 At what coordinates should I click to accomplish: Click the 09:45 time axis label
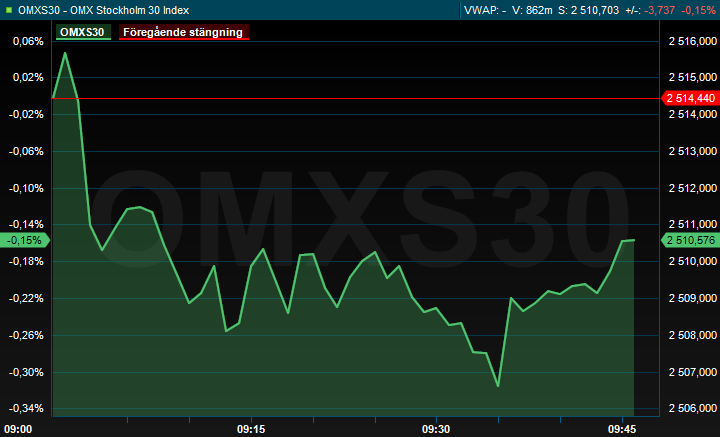click(622, 429)
